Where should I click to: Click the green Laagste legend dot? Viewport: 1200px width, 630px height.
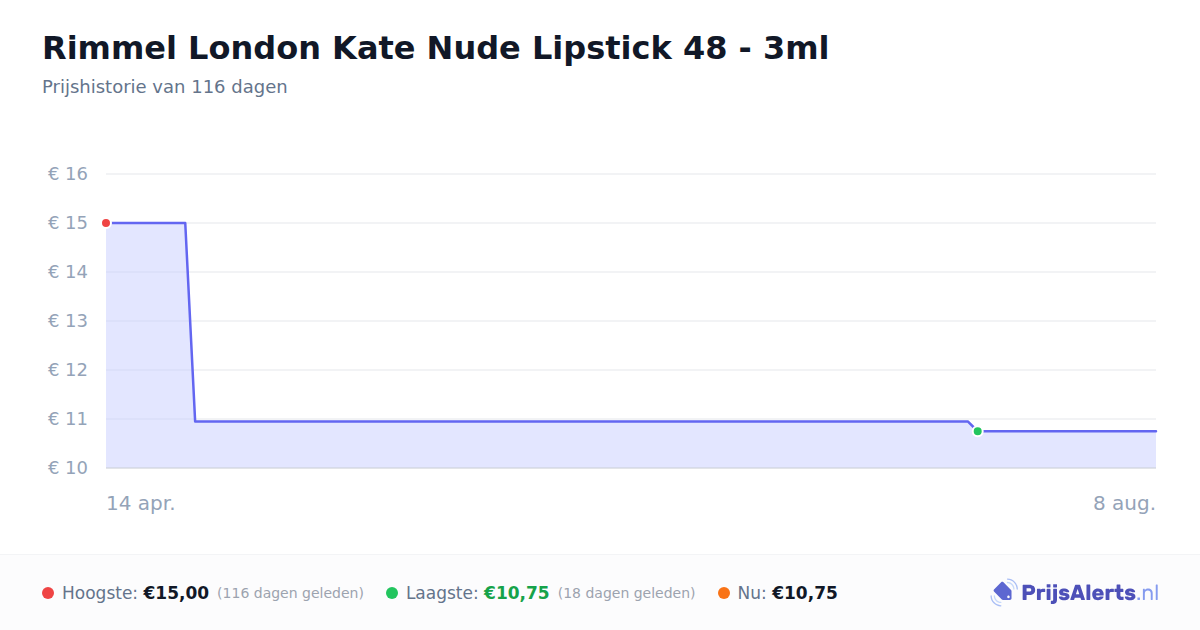(392, 593)
